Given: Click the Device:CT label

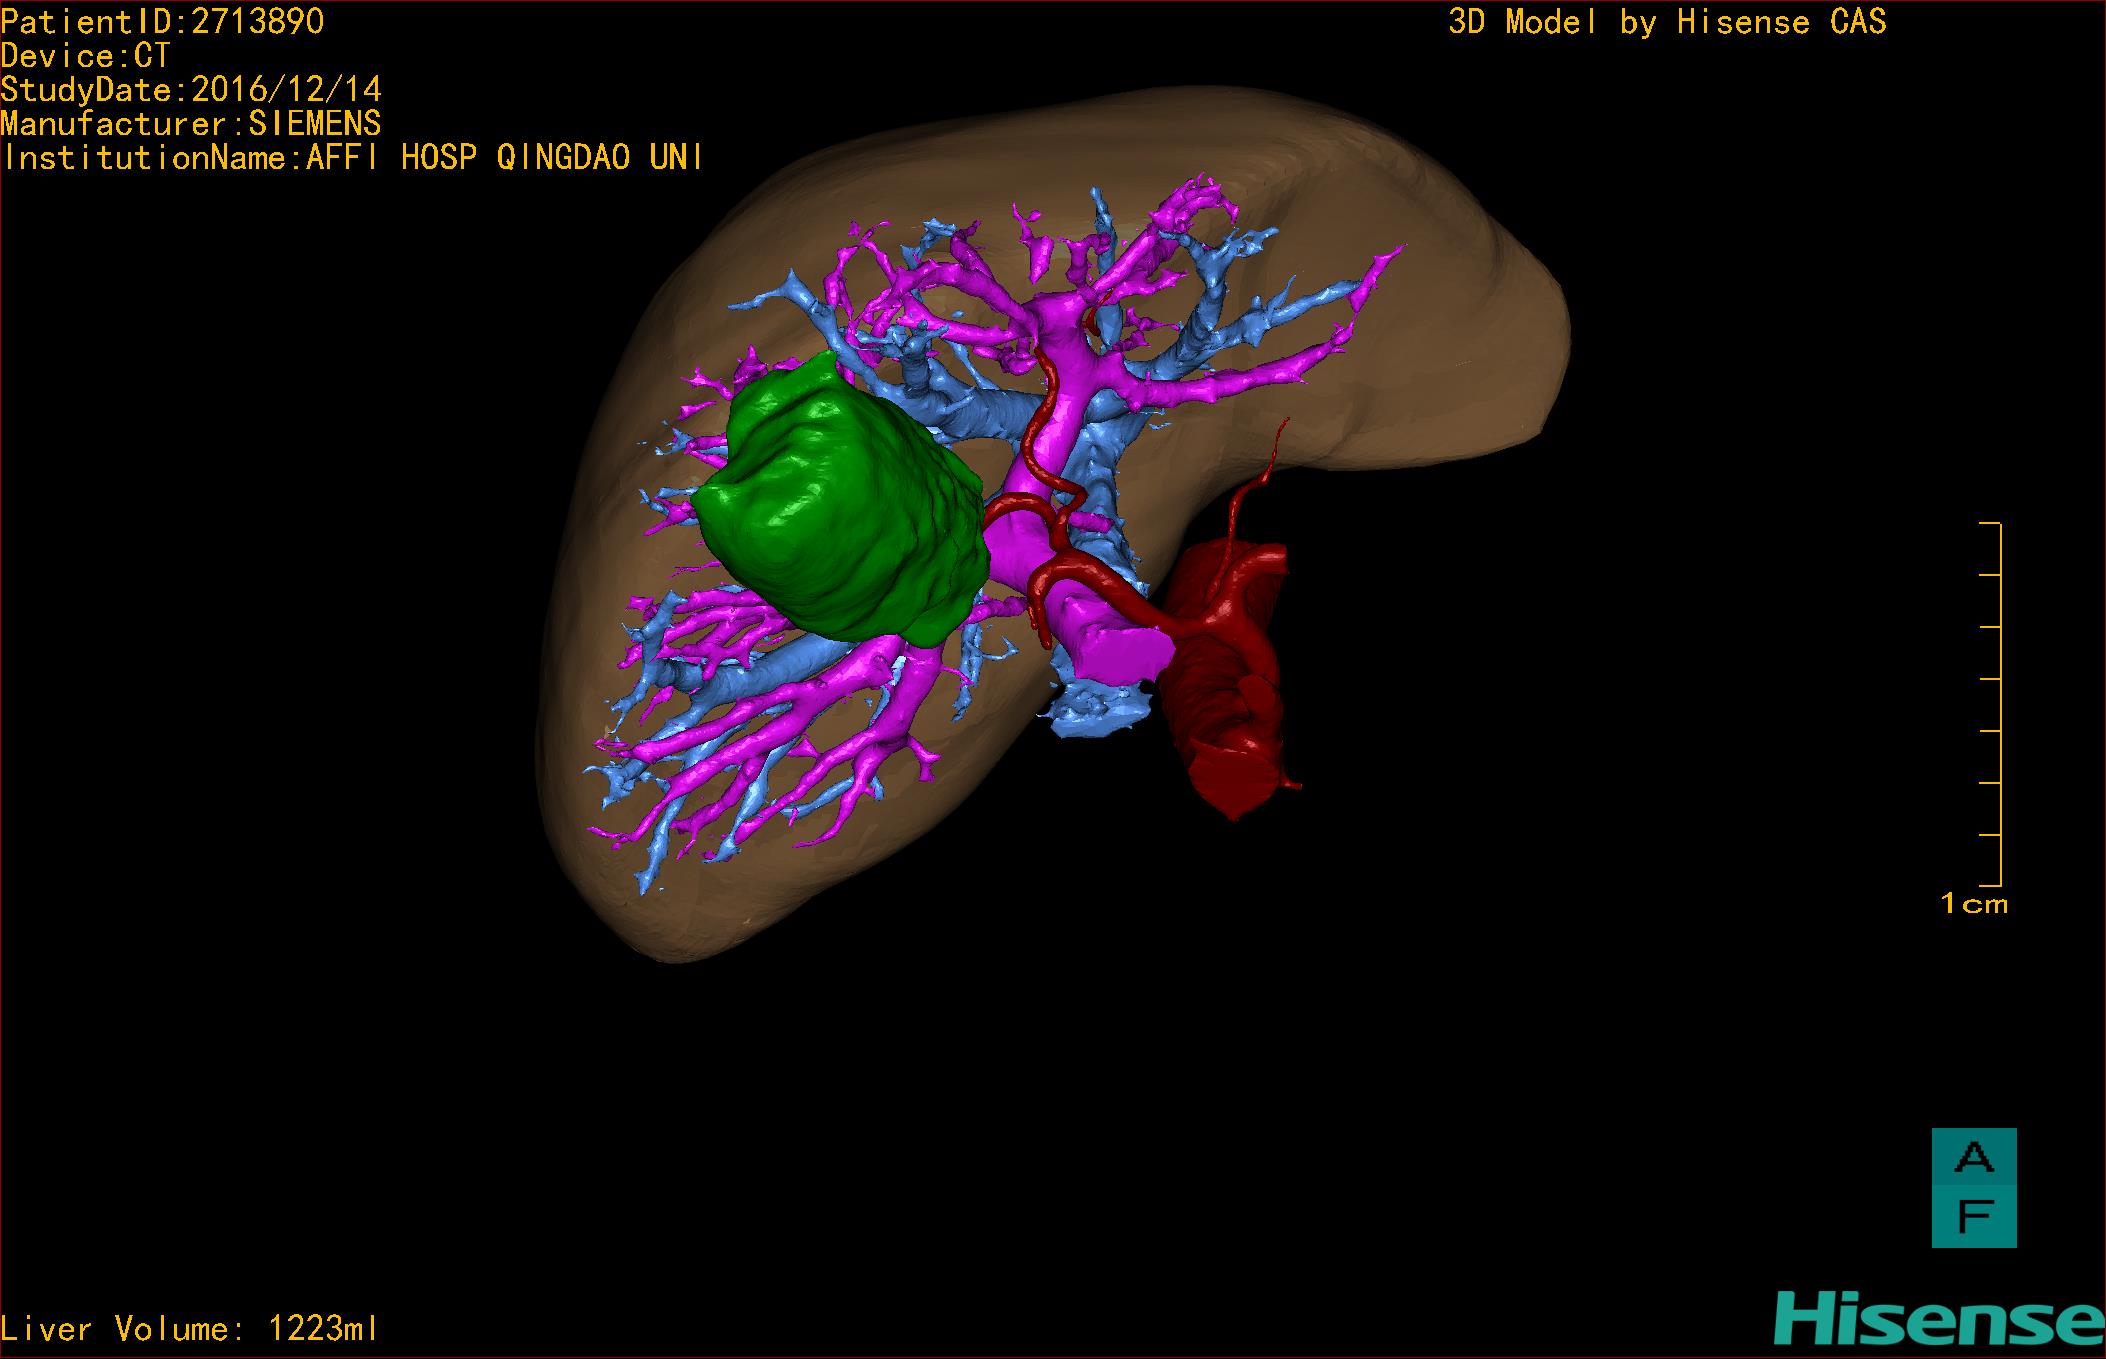Looking at the screenshot, I should (86, 56).
